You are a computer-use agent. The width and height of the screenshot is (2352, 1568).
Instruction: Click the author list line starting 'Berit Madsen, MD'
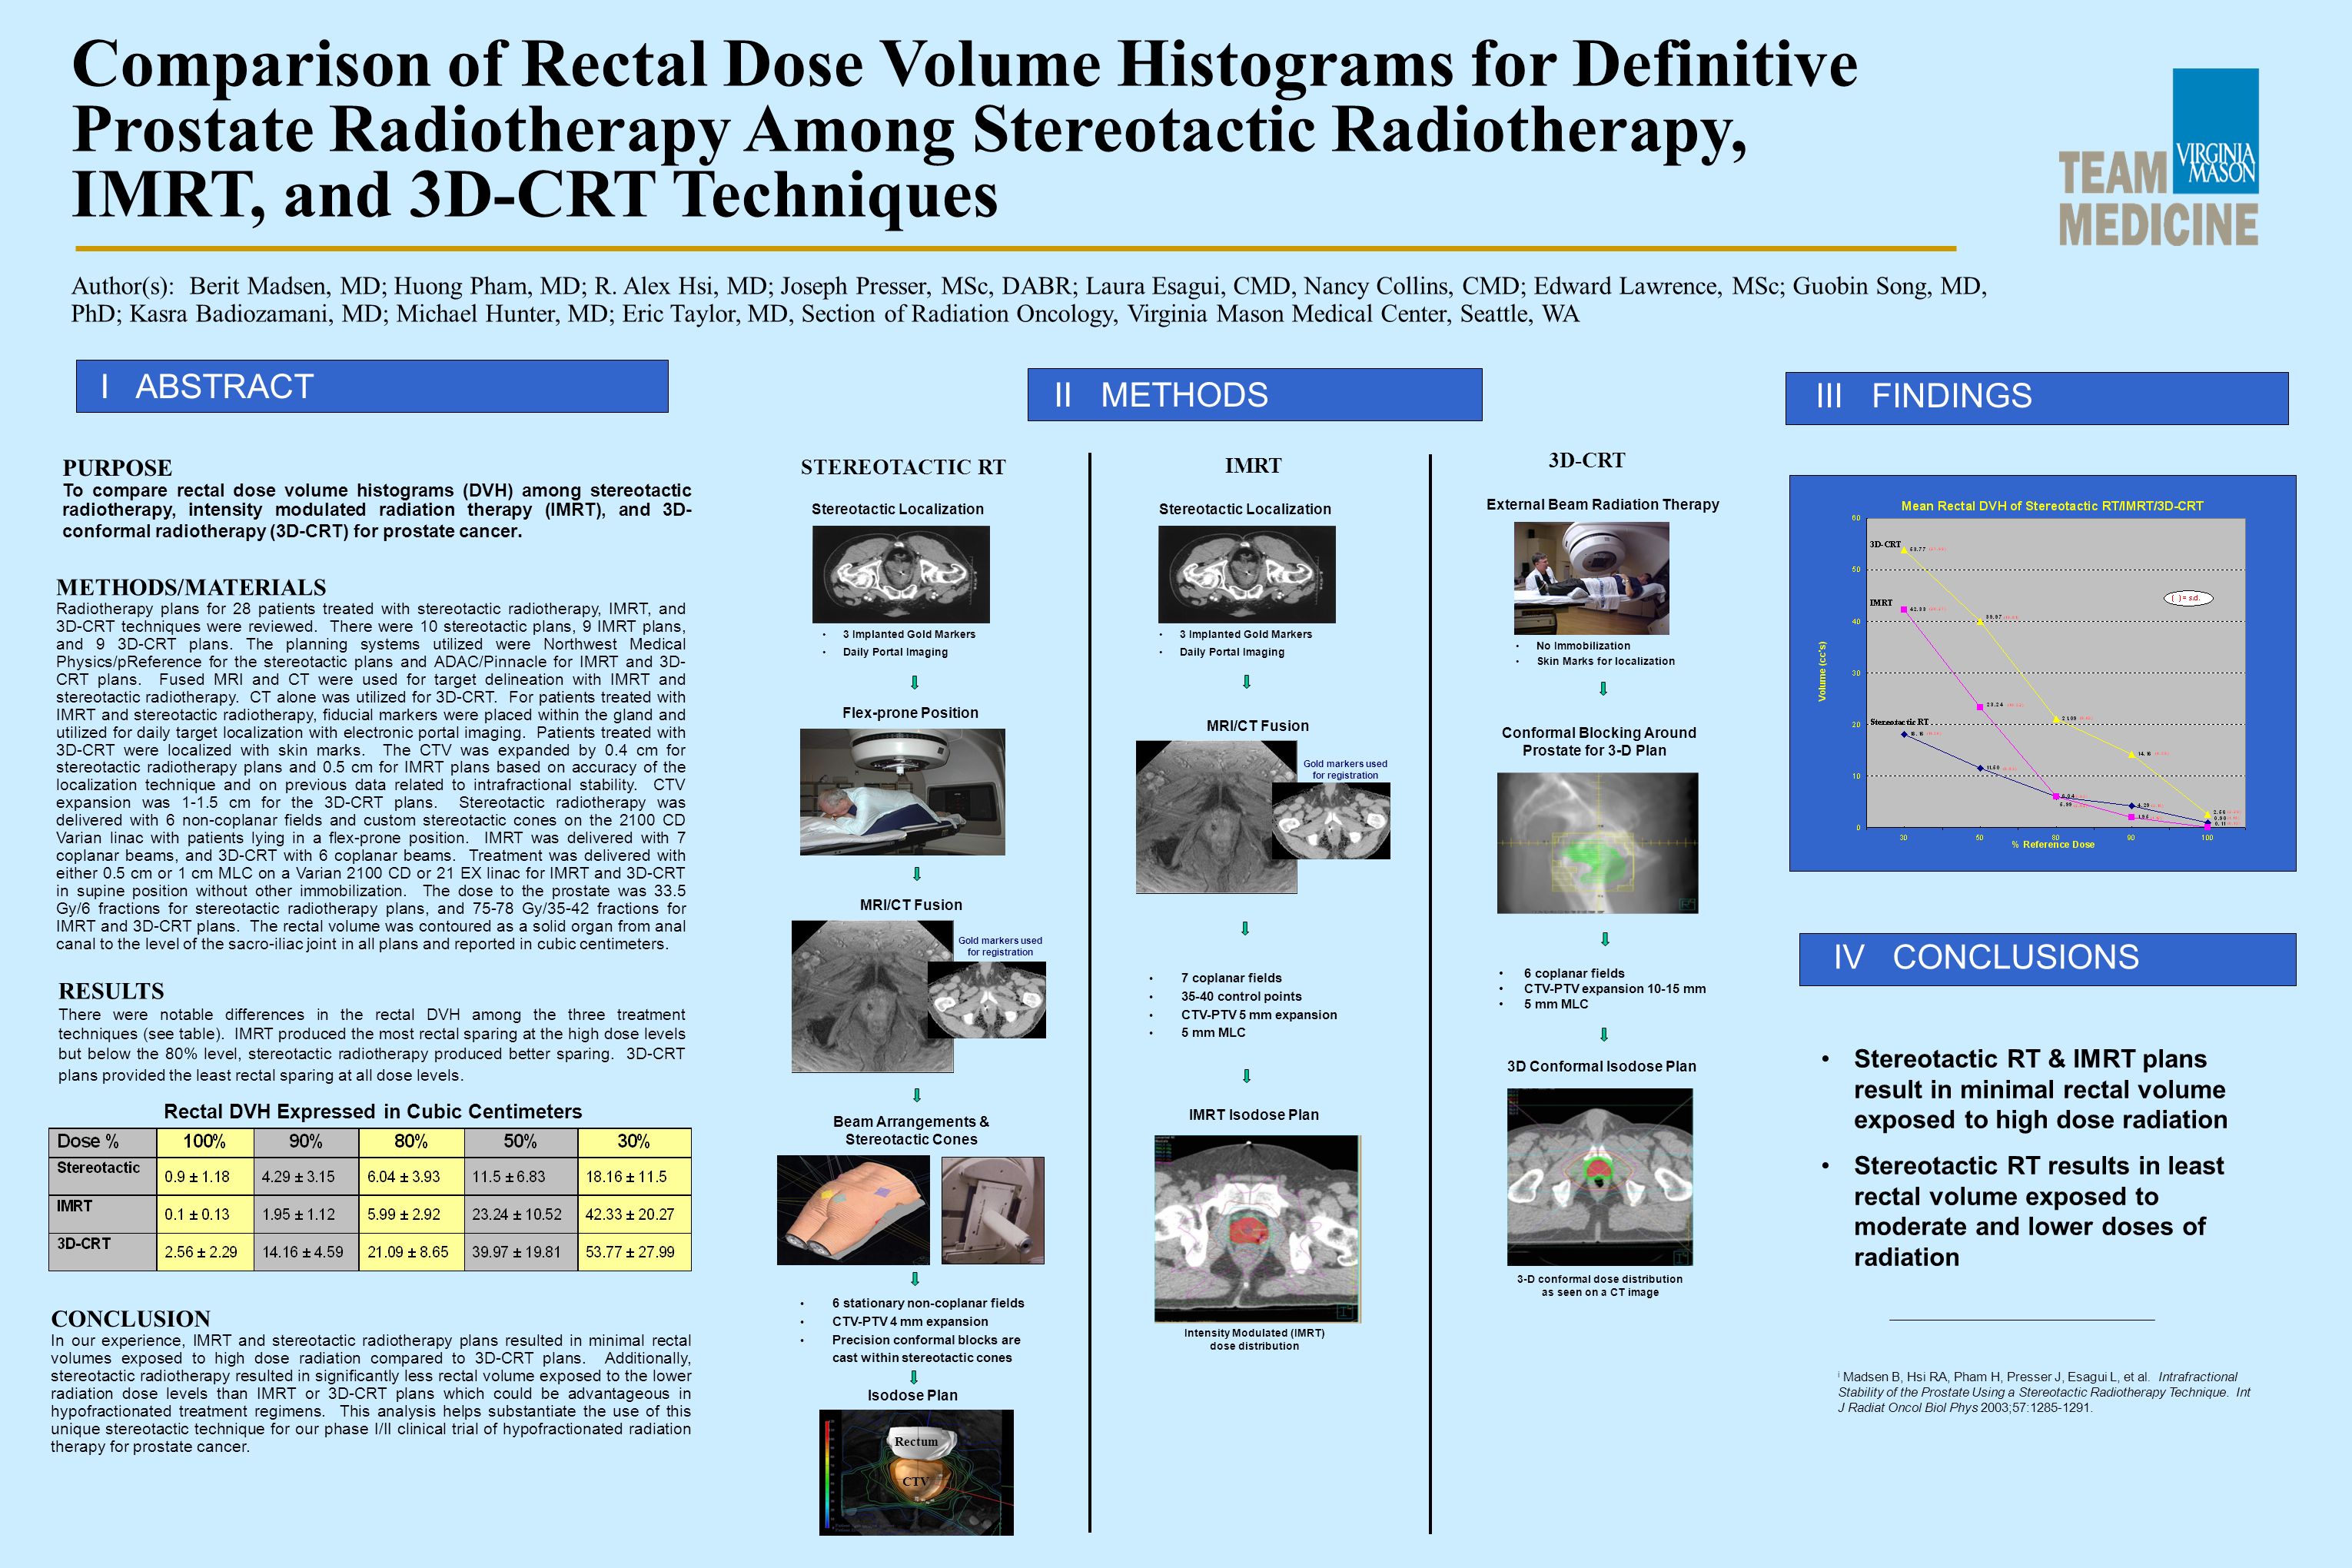tap(1029, 299)
